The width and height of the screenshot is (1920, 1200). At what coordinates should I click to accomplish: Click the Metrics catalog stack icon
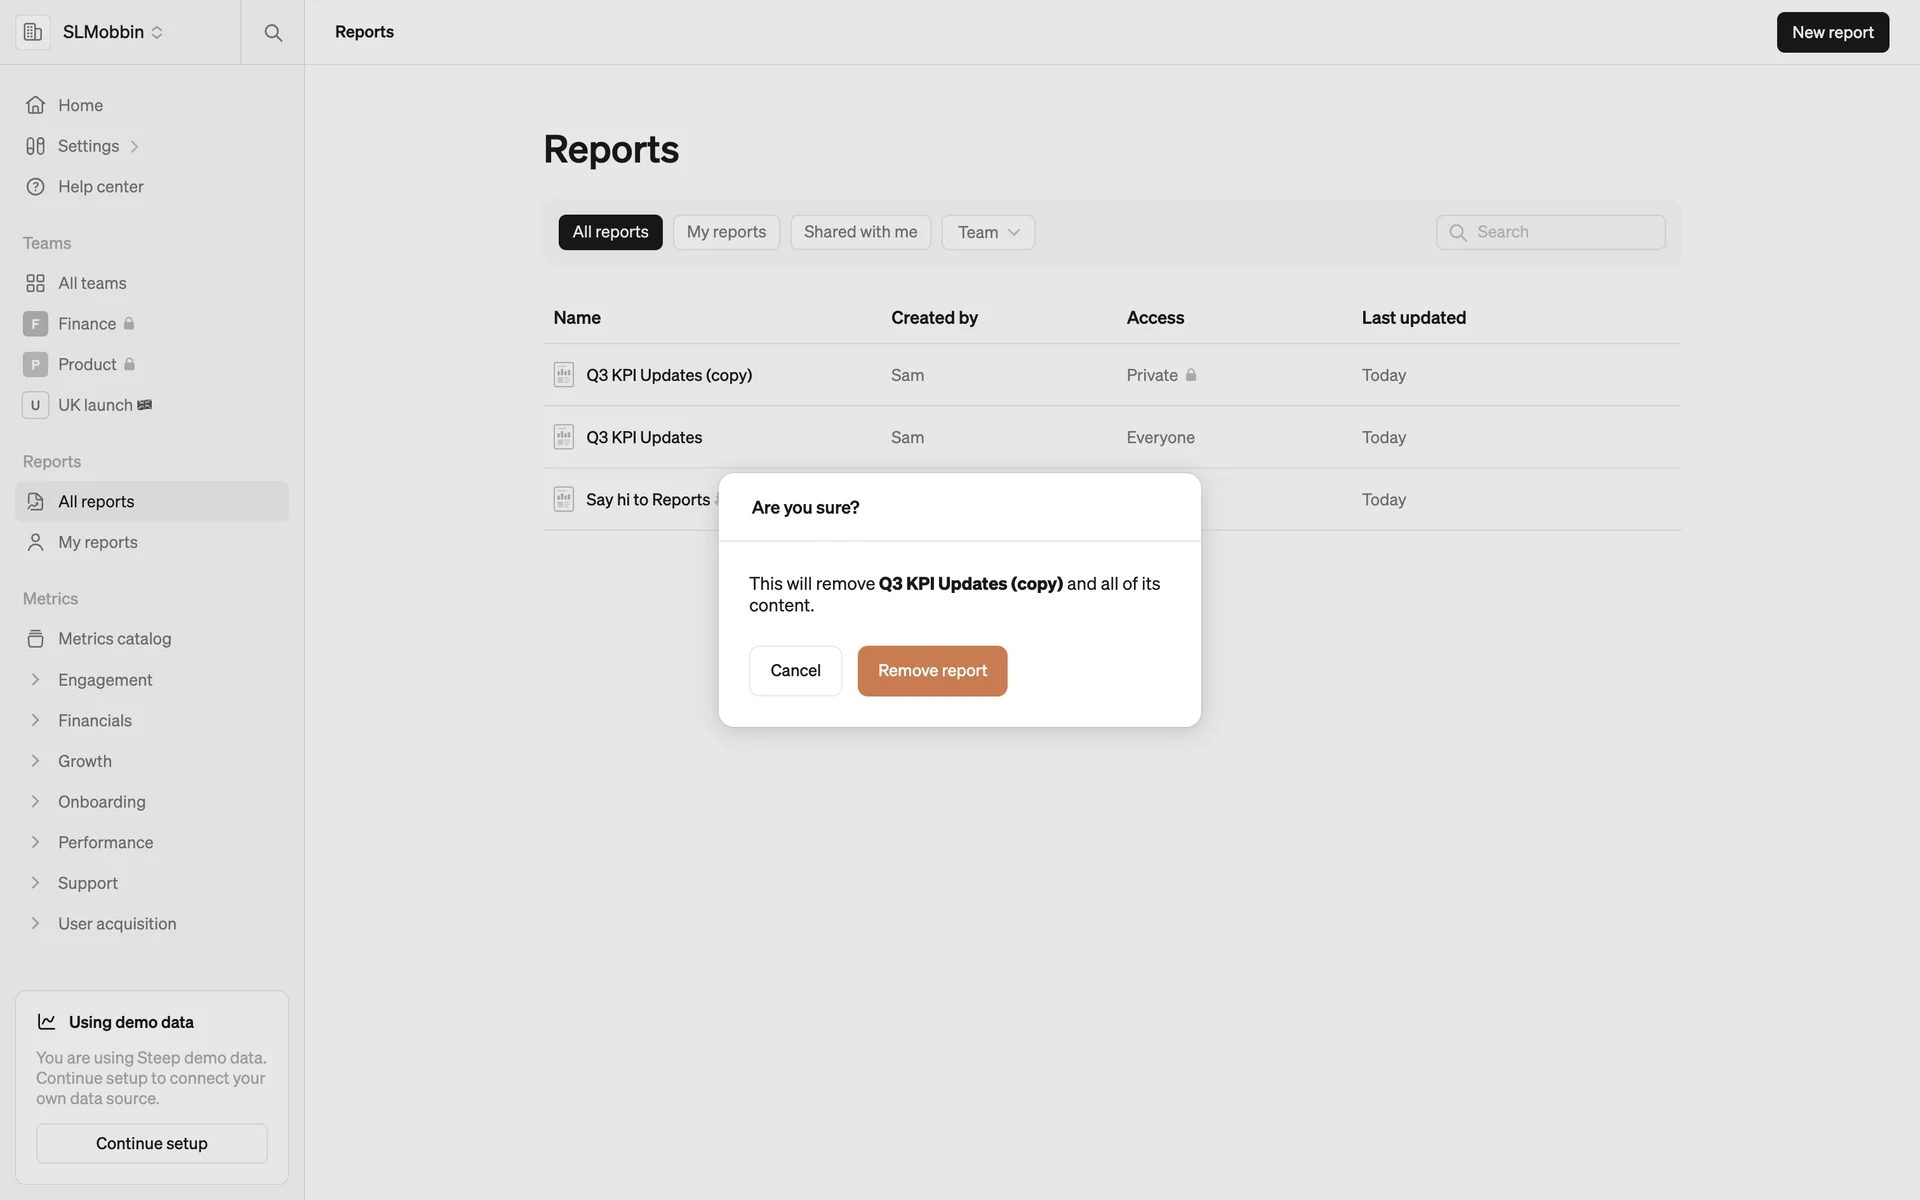pos(35,639)
